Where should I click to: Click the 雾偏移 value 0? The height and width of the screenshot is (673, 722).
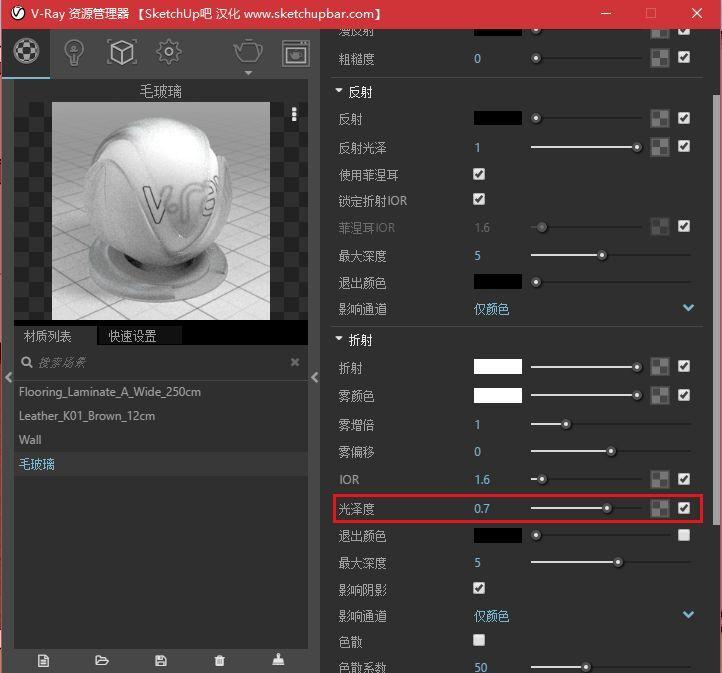tap(477, 452)
